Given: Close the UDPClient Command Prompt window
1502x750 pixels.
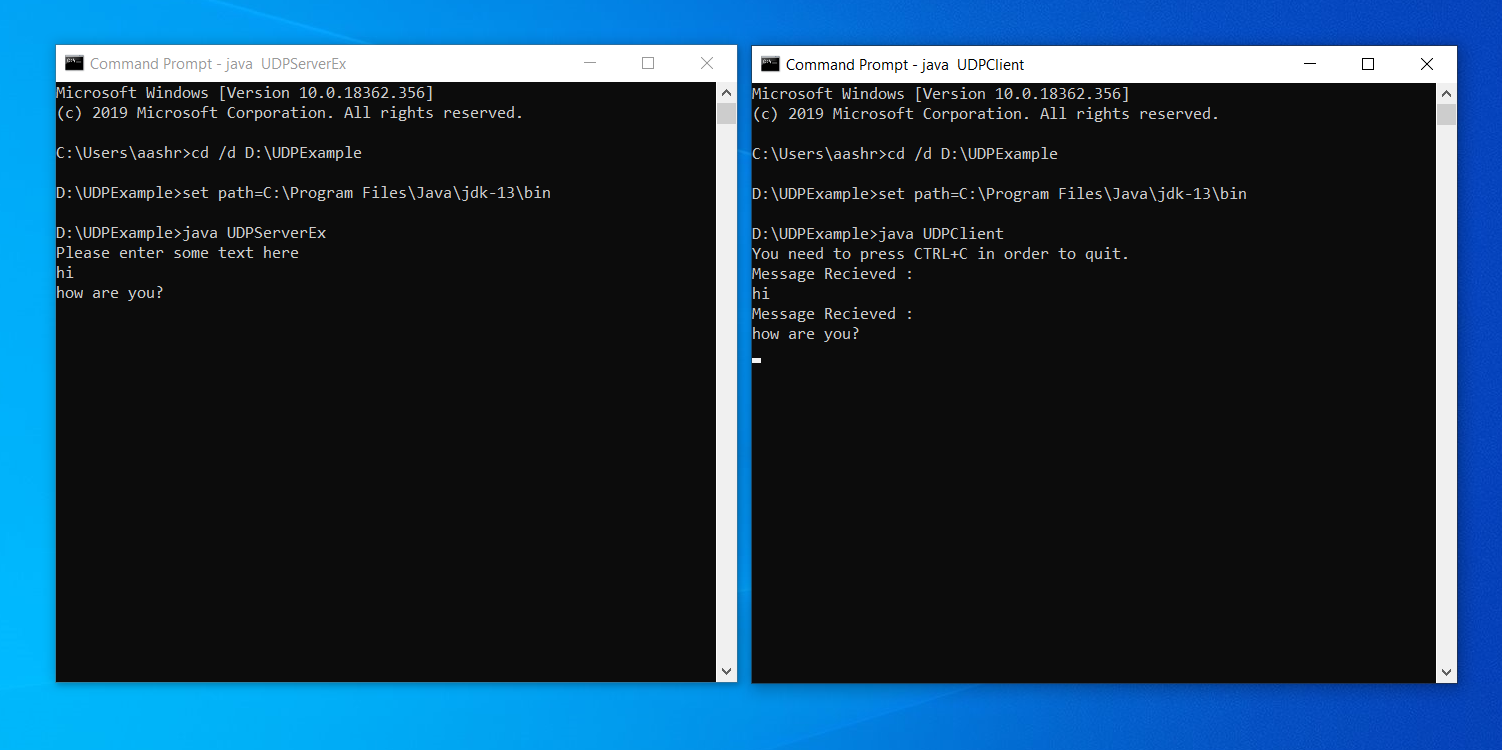Looking at the screenshot, I should 1427,64.
